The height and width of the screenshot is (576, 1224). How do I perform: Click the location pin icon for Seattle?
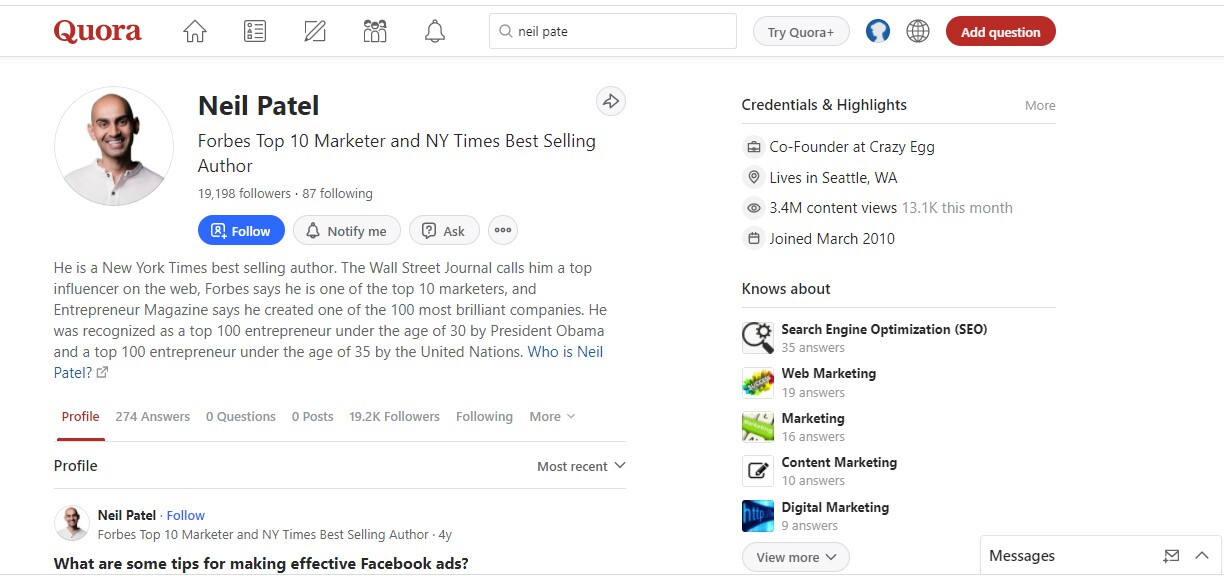point(754,178)
